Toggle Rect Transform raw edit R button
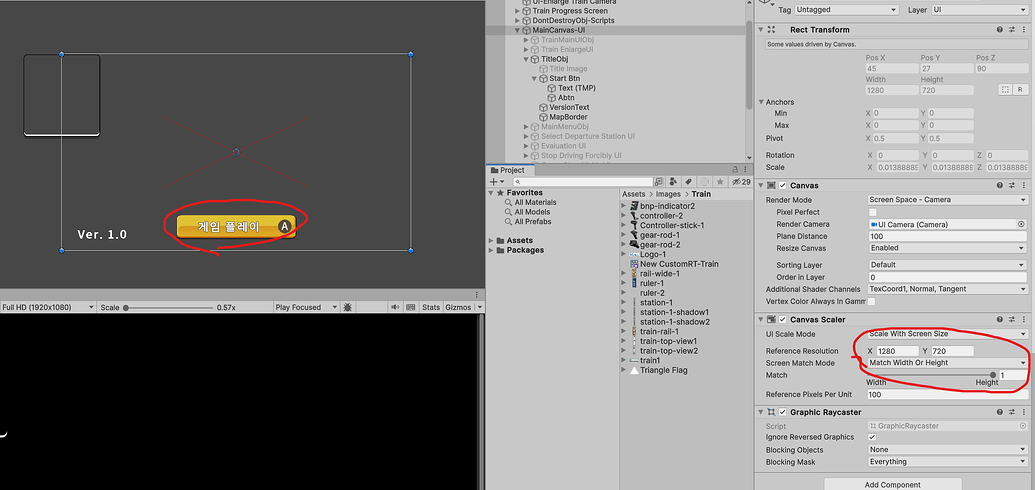 [1020, 89]
